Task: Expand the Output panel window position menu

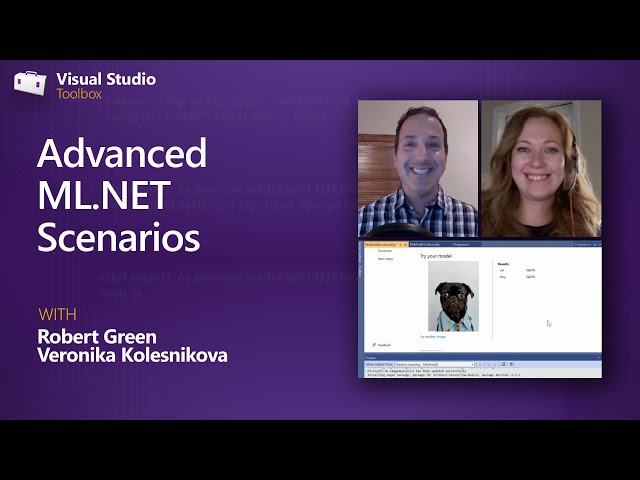Action: [599, 358]
